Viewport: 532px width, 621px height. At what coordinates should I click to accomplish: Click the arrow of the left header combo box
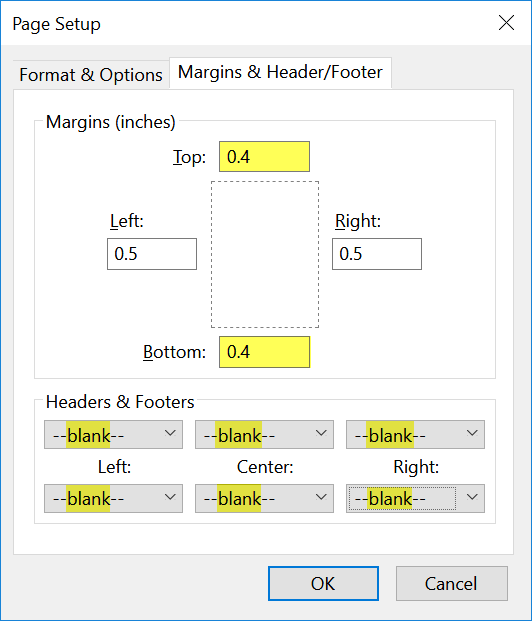(170, 433)
